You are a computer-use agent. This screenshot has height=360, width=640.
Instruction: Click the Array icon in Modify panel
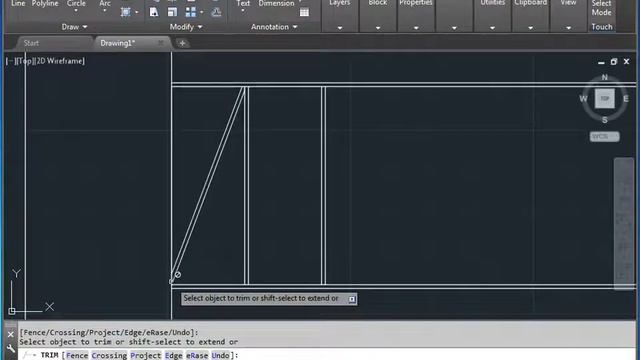tap(191, 12)
